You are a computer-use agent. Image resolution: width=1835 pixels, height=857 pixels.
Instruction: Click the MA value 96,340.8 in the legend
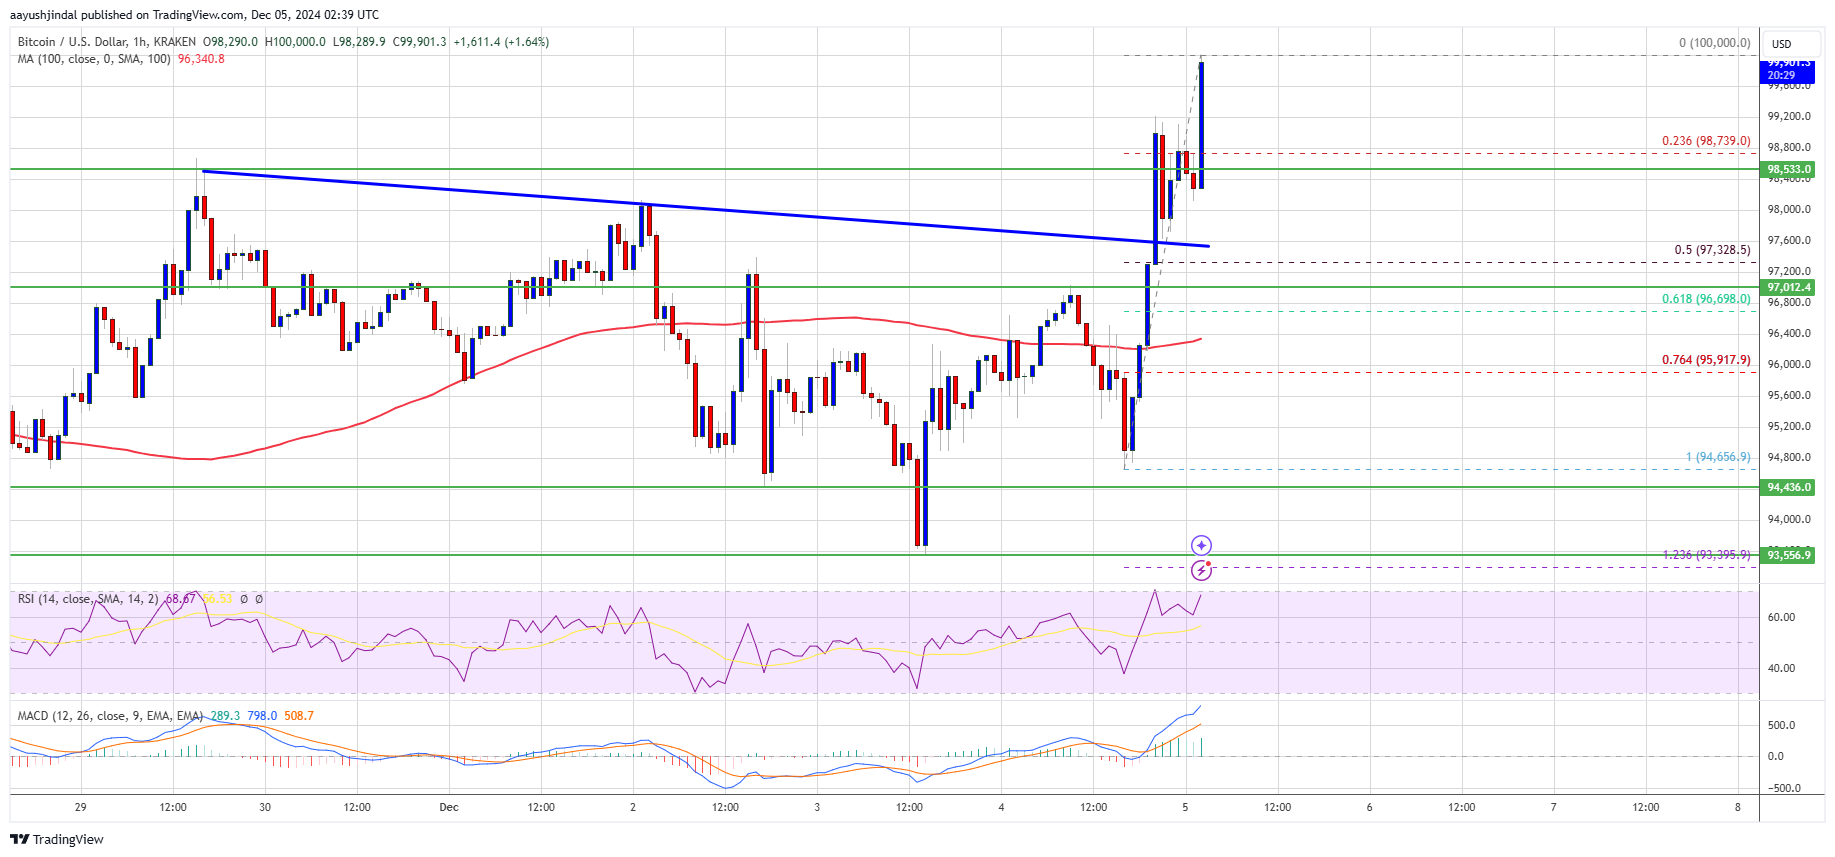pos(201,59)
